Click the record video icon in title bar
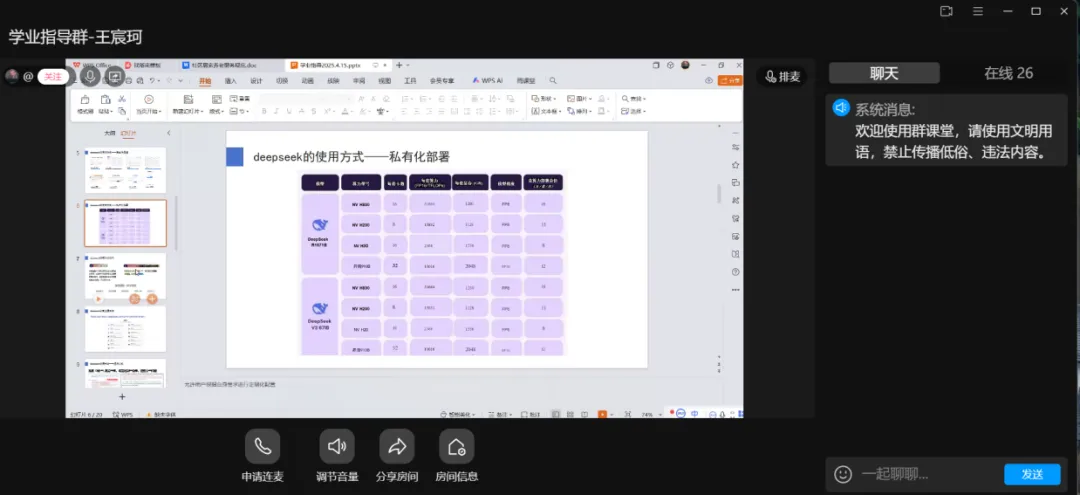 (946, 11)
